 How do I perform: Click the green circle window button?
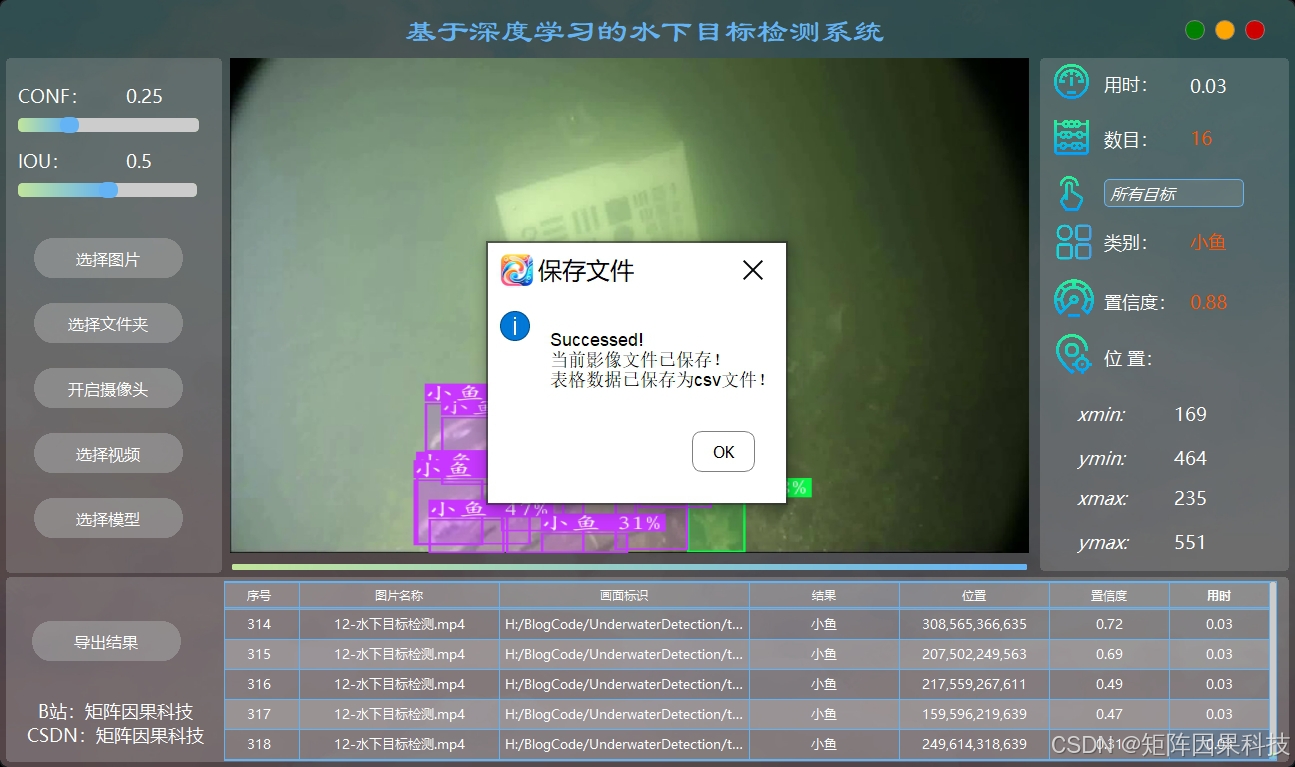pyautogui.click(x=1194, y=30)
